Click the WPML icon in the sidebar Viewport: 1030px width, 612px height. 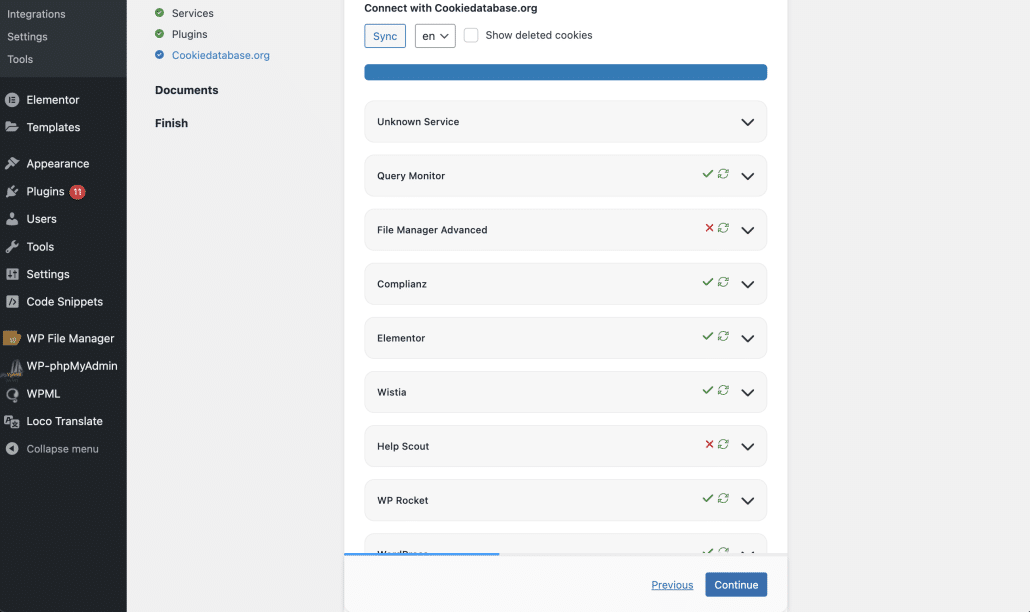click(x=12, y=394)
